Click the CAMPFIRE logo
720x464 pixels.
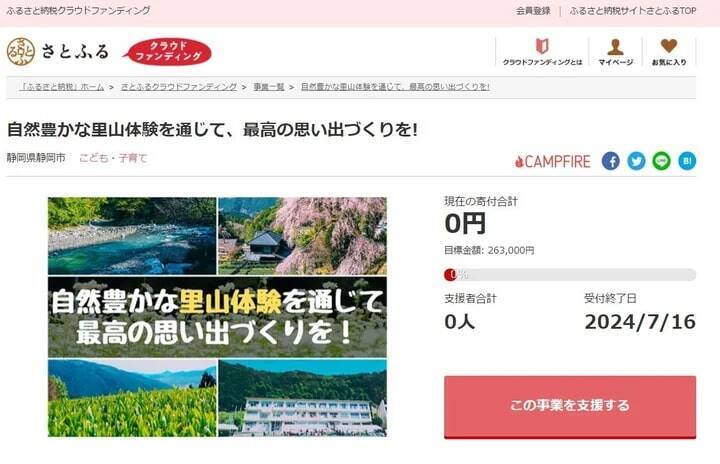pos(552,161)
